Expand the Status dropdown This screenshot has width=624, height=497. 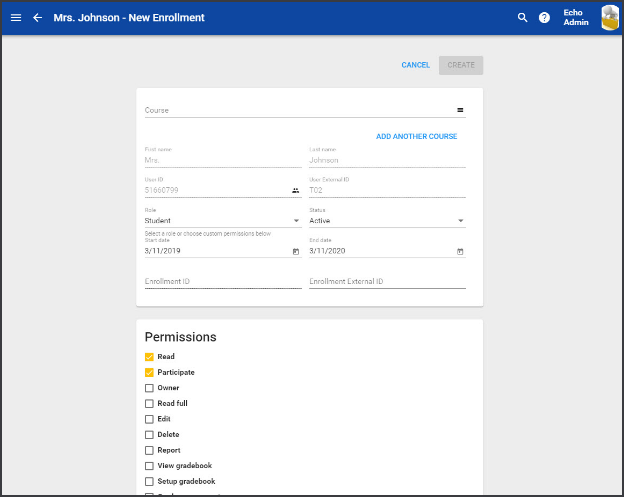(387, 221)
